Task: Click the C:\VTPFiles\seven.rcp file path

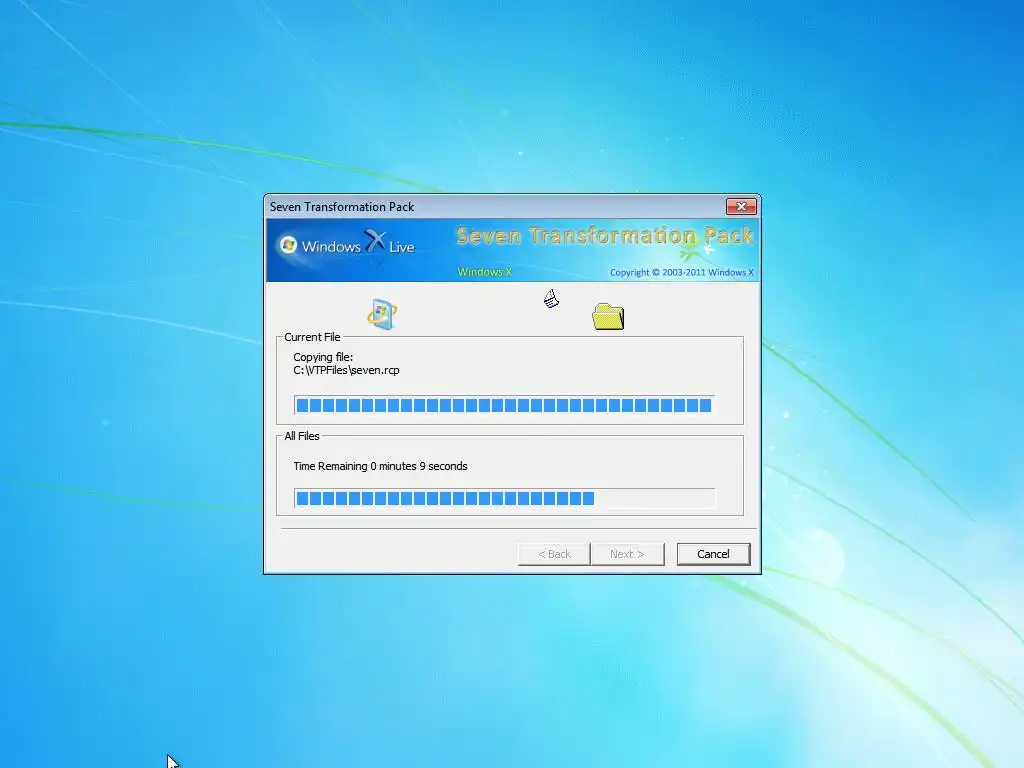Action: 346,370
